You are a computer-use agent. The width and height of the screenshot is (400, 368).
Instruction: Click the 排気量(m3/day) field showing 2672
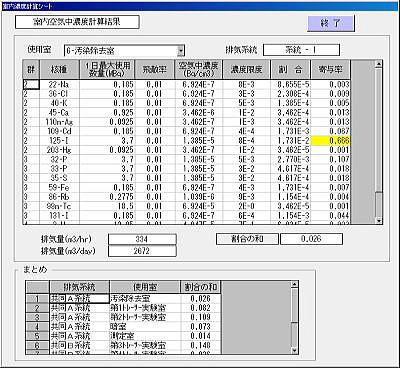click(x=142, y=251)
